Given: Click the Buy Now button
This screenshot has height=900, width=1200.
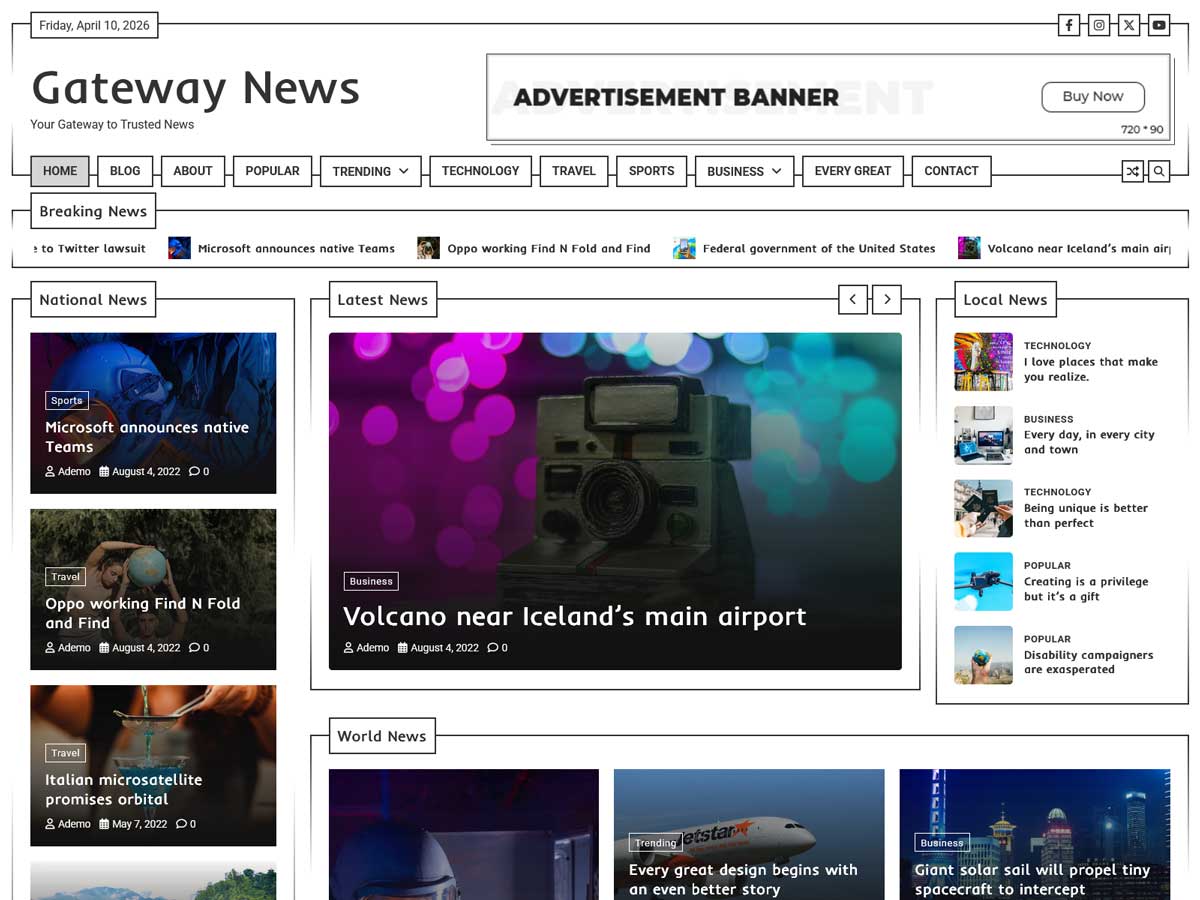Looking at the screenshot, I should 1092,97.
